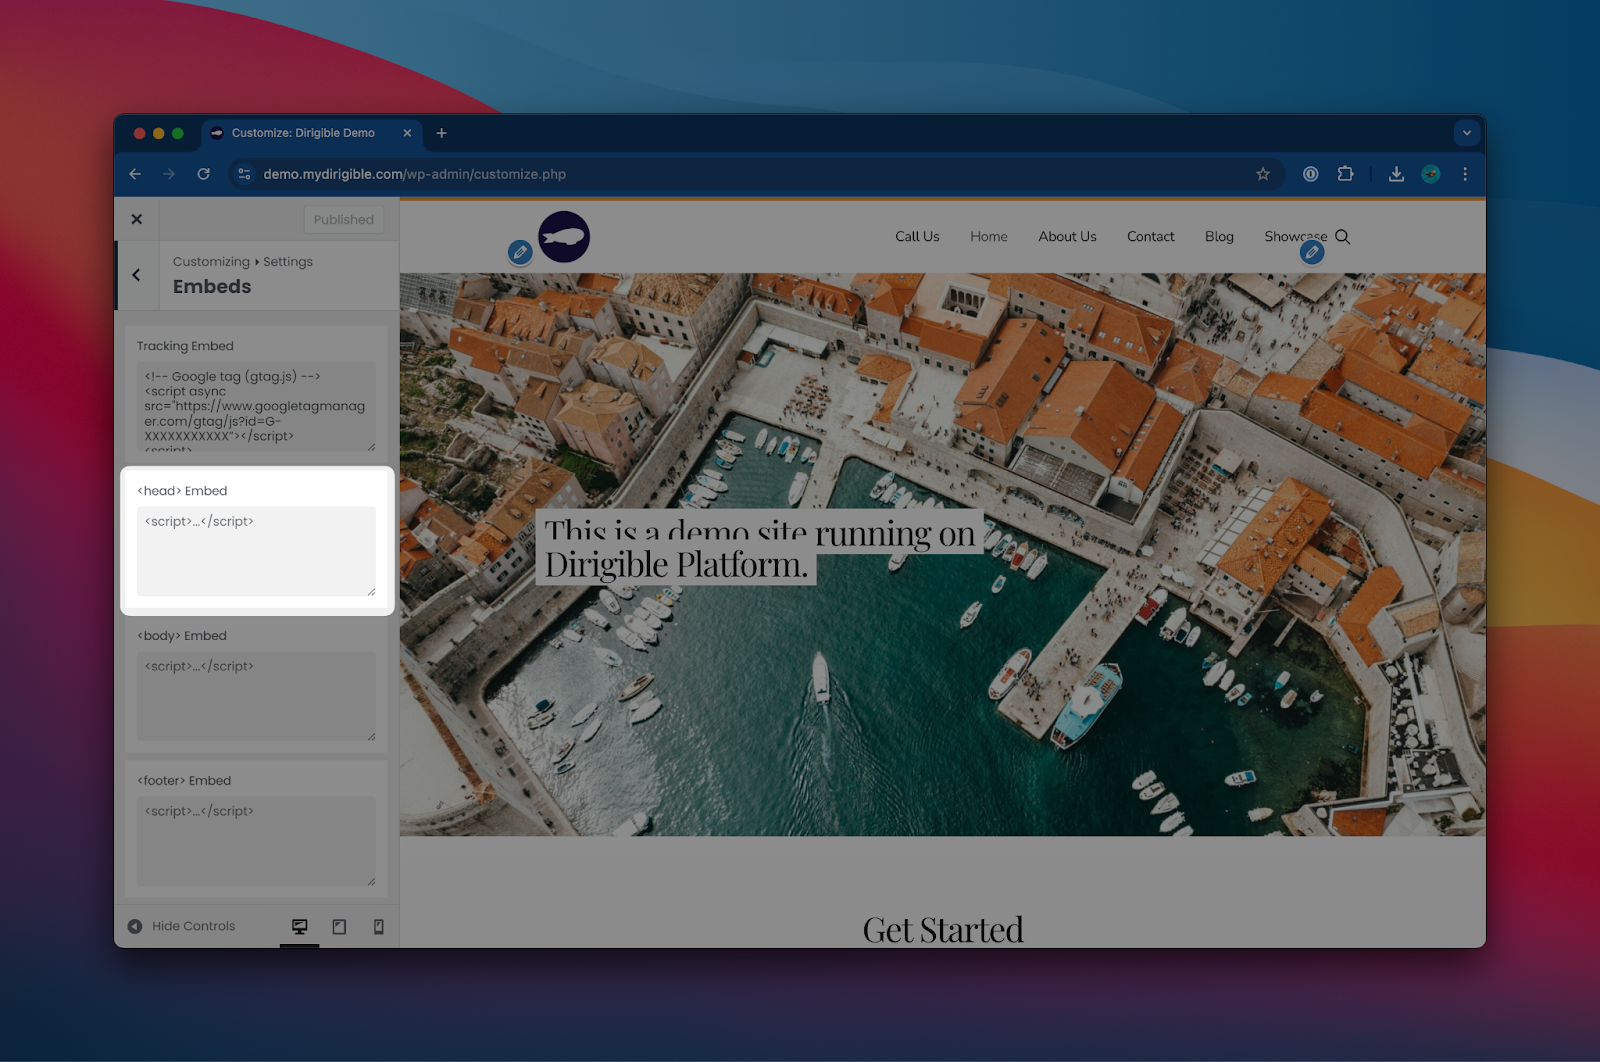Viewport: 1600px width, 1062px height.
Task: Go back to Settings with the chevron
Action: (x=137, y=275)
